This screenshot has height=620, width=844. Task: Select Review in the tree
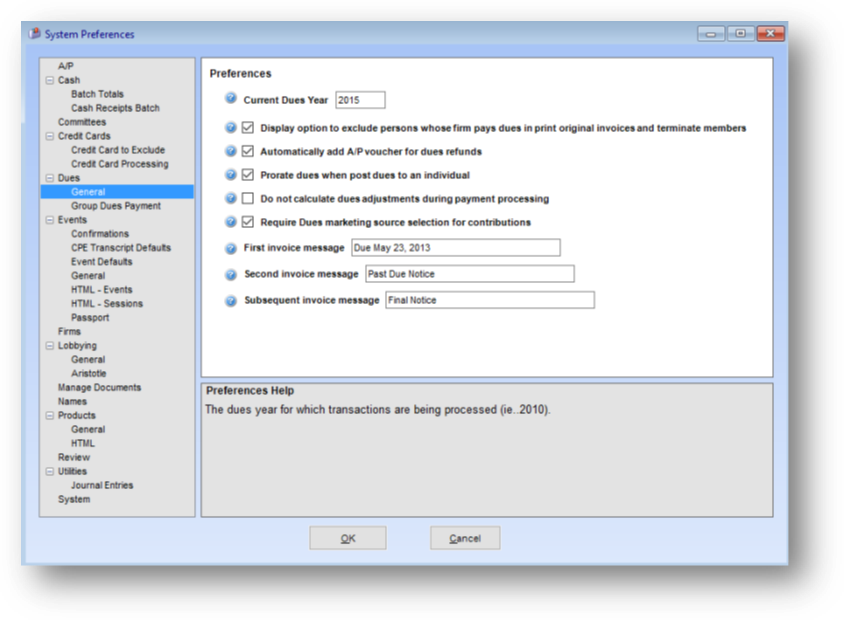[x=74, y=458]
